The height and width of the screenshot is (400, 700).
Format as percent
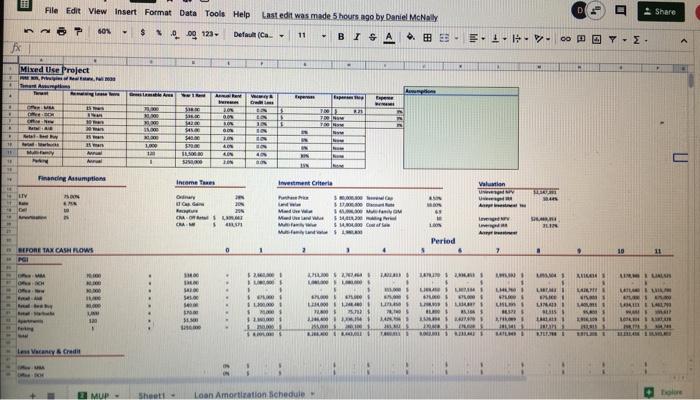(158, 33)
